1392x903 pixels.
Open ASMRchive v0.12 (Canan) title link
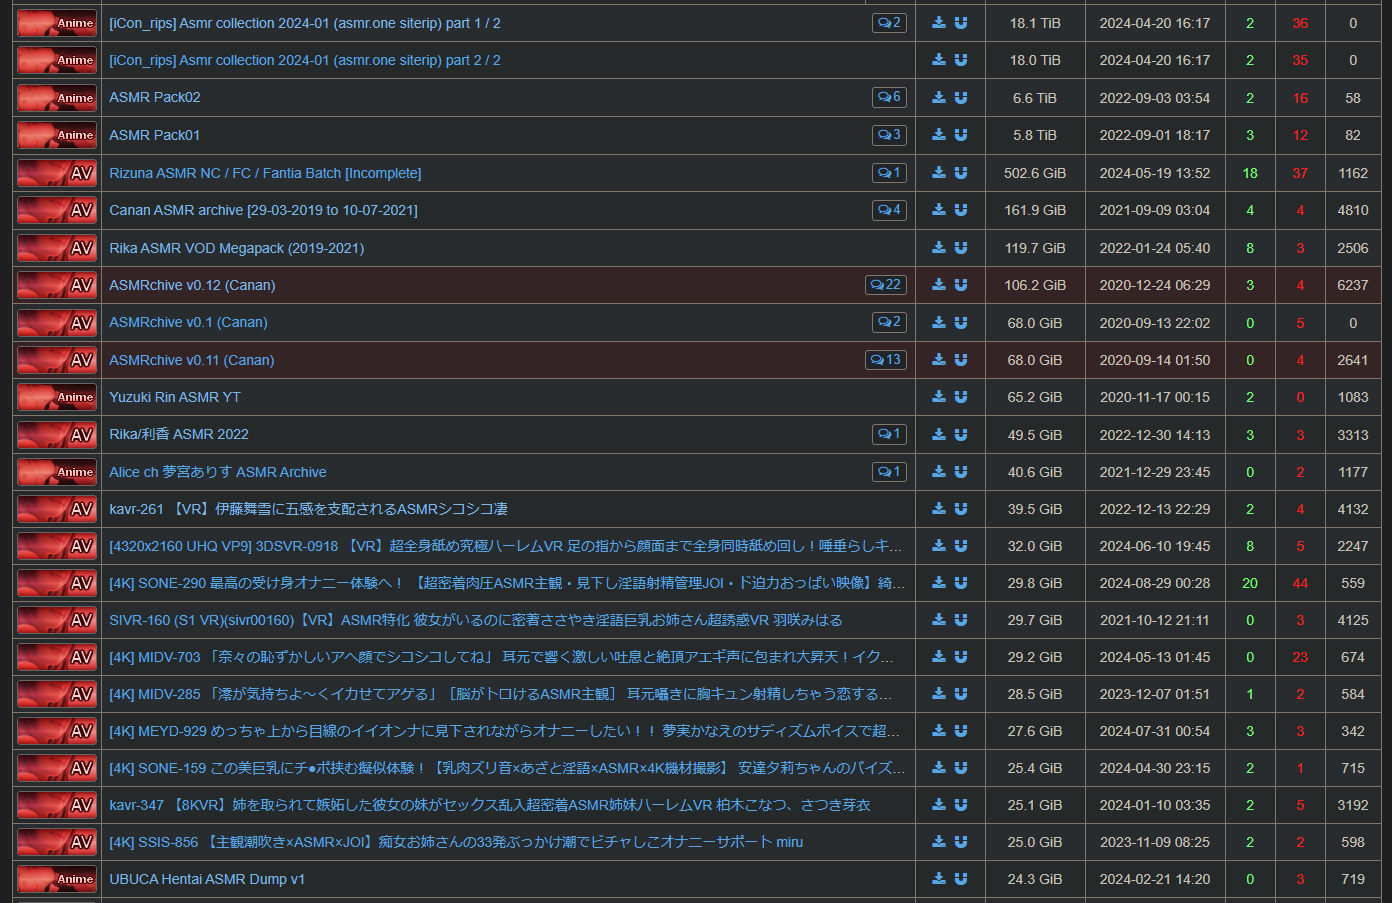click(192, 285)
